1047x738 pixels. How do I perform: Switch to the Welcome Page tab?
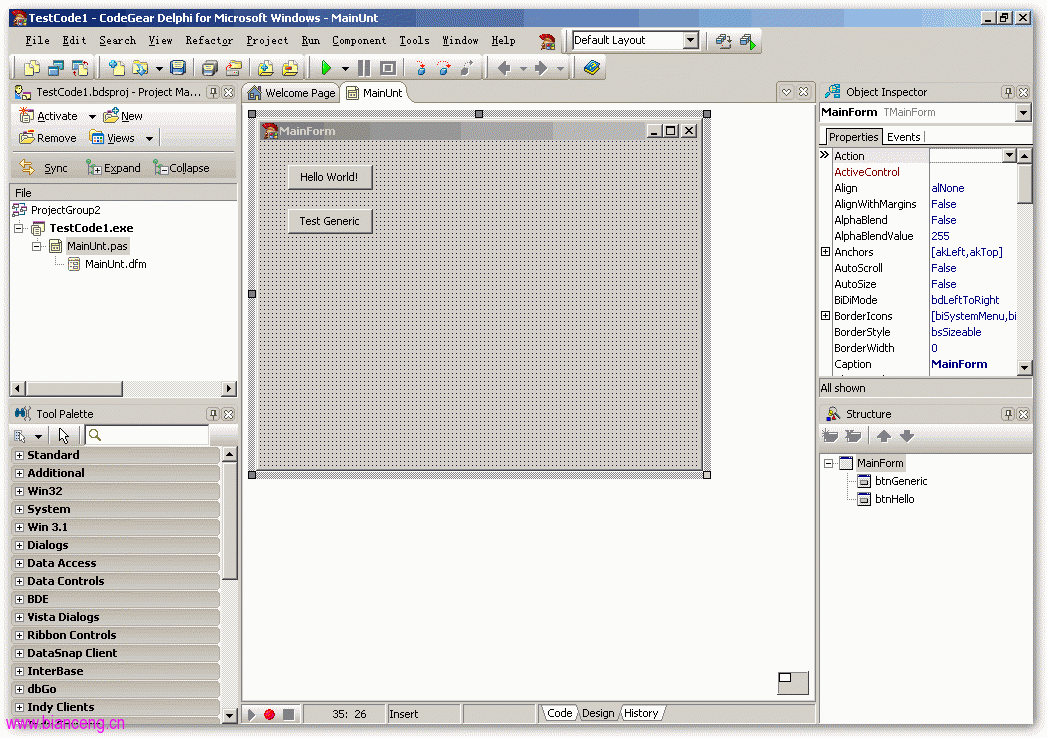coord(291,93)
